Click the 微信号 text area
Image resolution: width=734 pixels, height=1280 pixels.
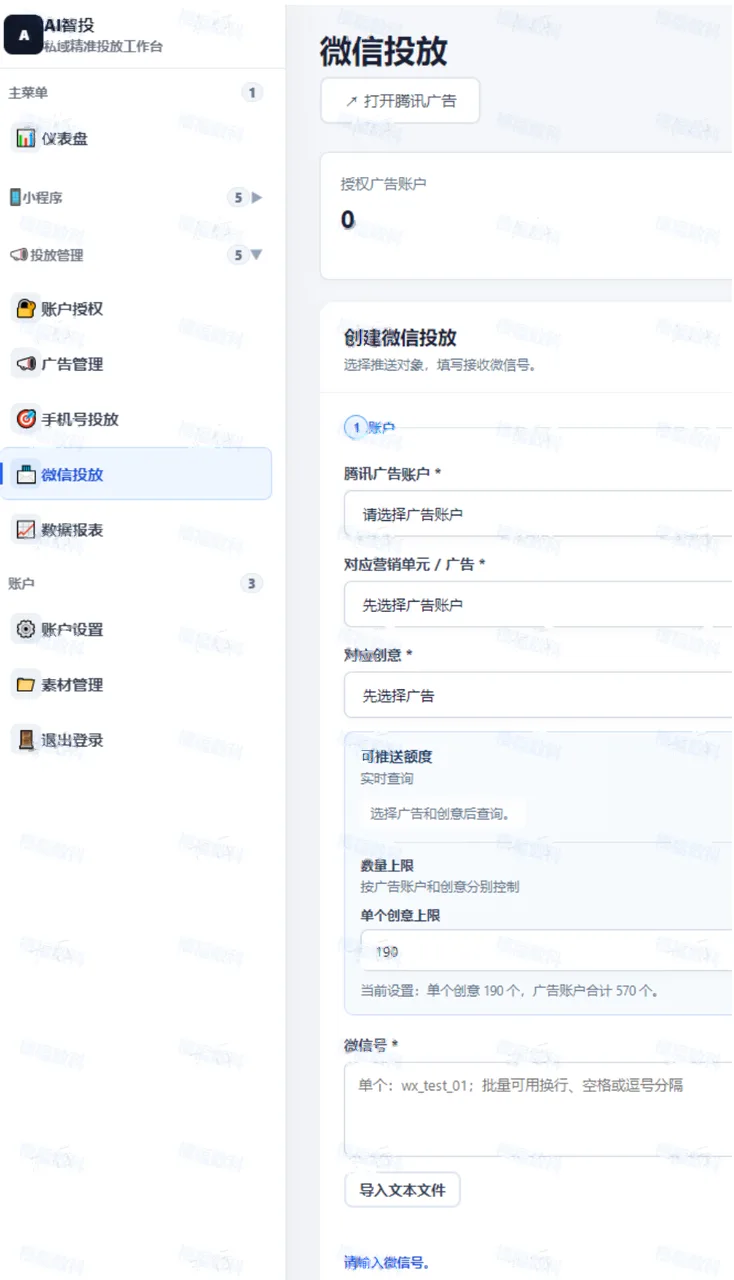point(539,1110)
